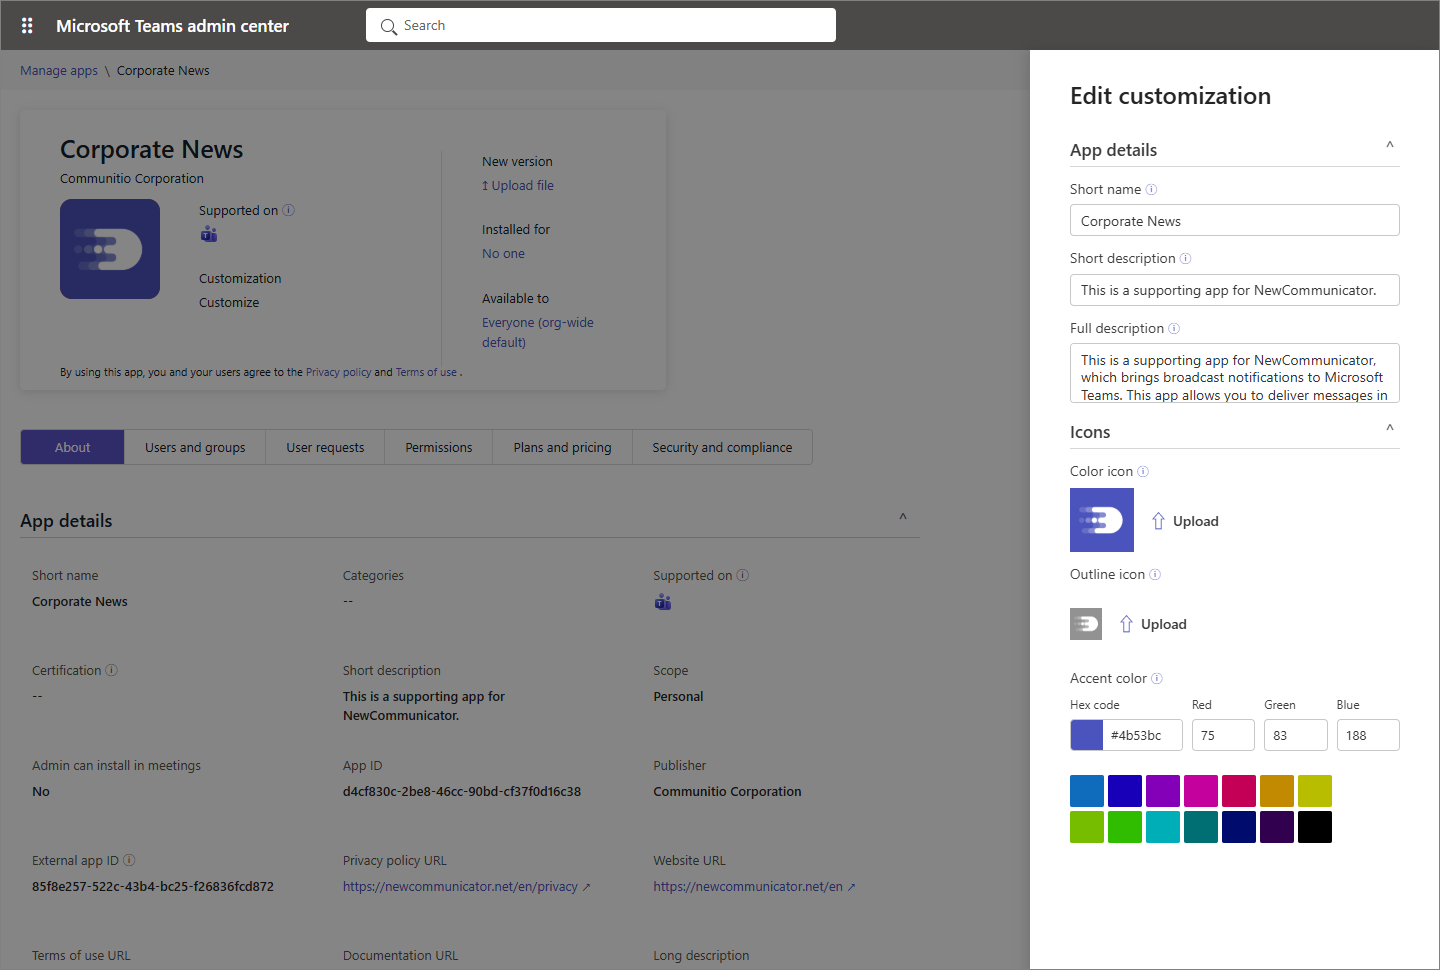
Task: Pick the bright green color swatch
Action: point(1125,827)
